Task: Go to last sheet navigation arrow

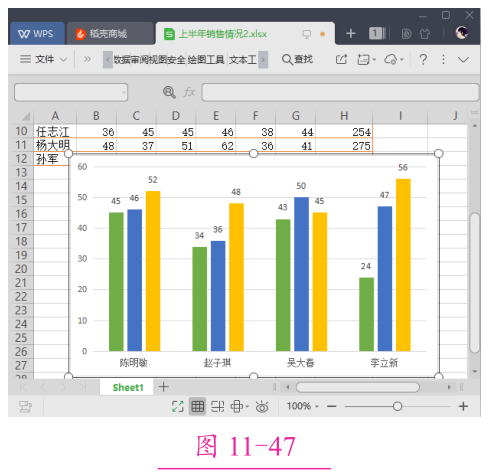Action: [x=82, y=387]
